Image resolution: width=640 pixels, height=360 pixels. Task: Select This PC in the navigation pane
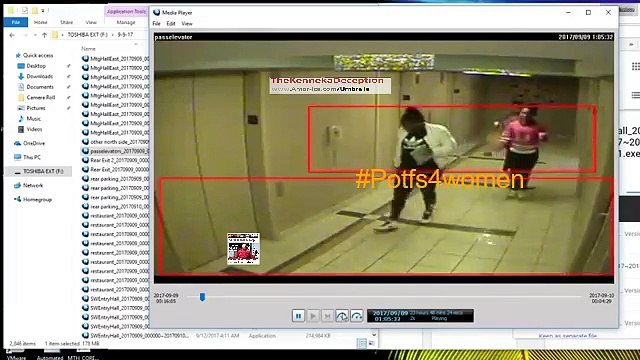click(x=32, y=157)
